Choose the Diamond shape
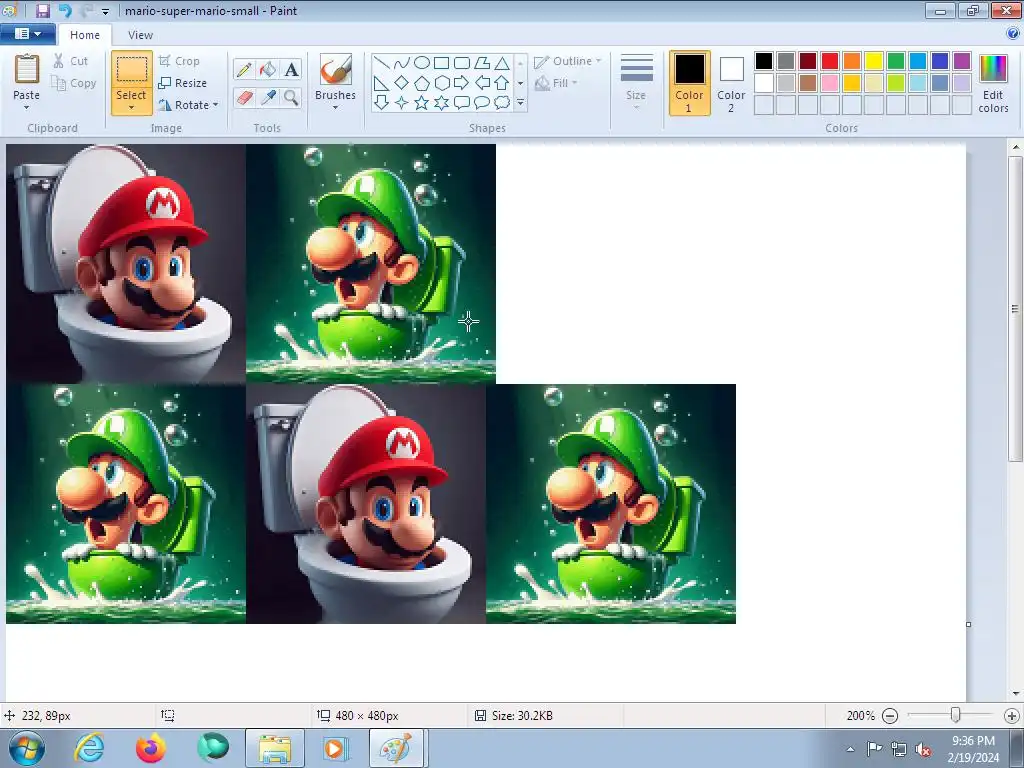1024x768 pixels. (x=402, y=83)
